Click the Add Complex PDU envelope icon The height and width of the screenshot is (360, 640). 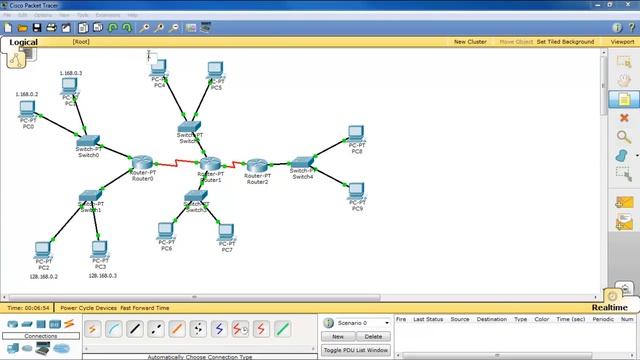(x=624, y=222)
